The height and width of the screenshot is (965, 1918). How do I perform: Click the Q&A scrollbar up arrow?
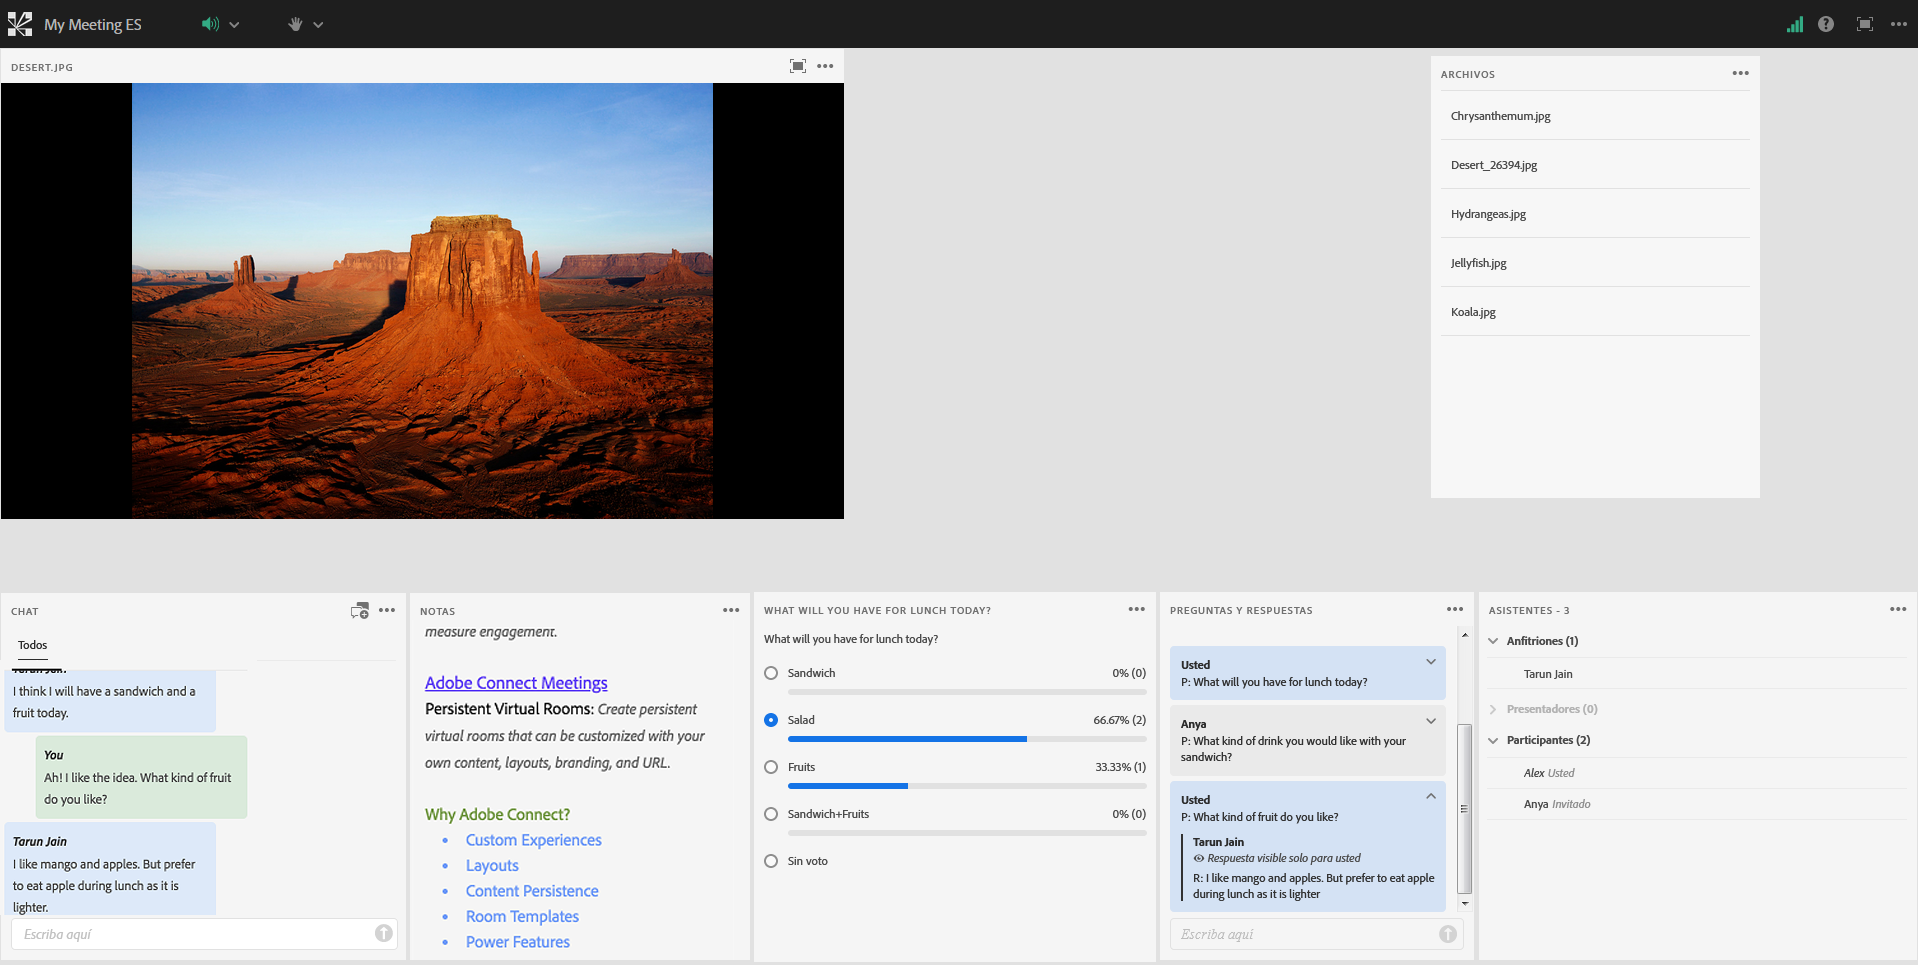pos(1465,635)
